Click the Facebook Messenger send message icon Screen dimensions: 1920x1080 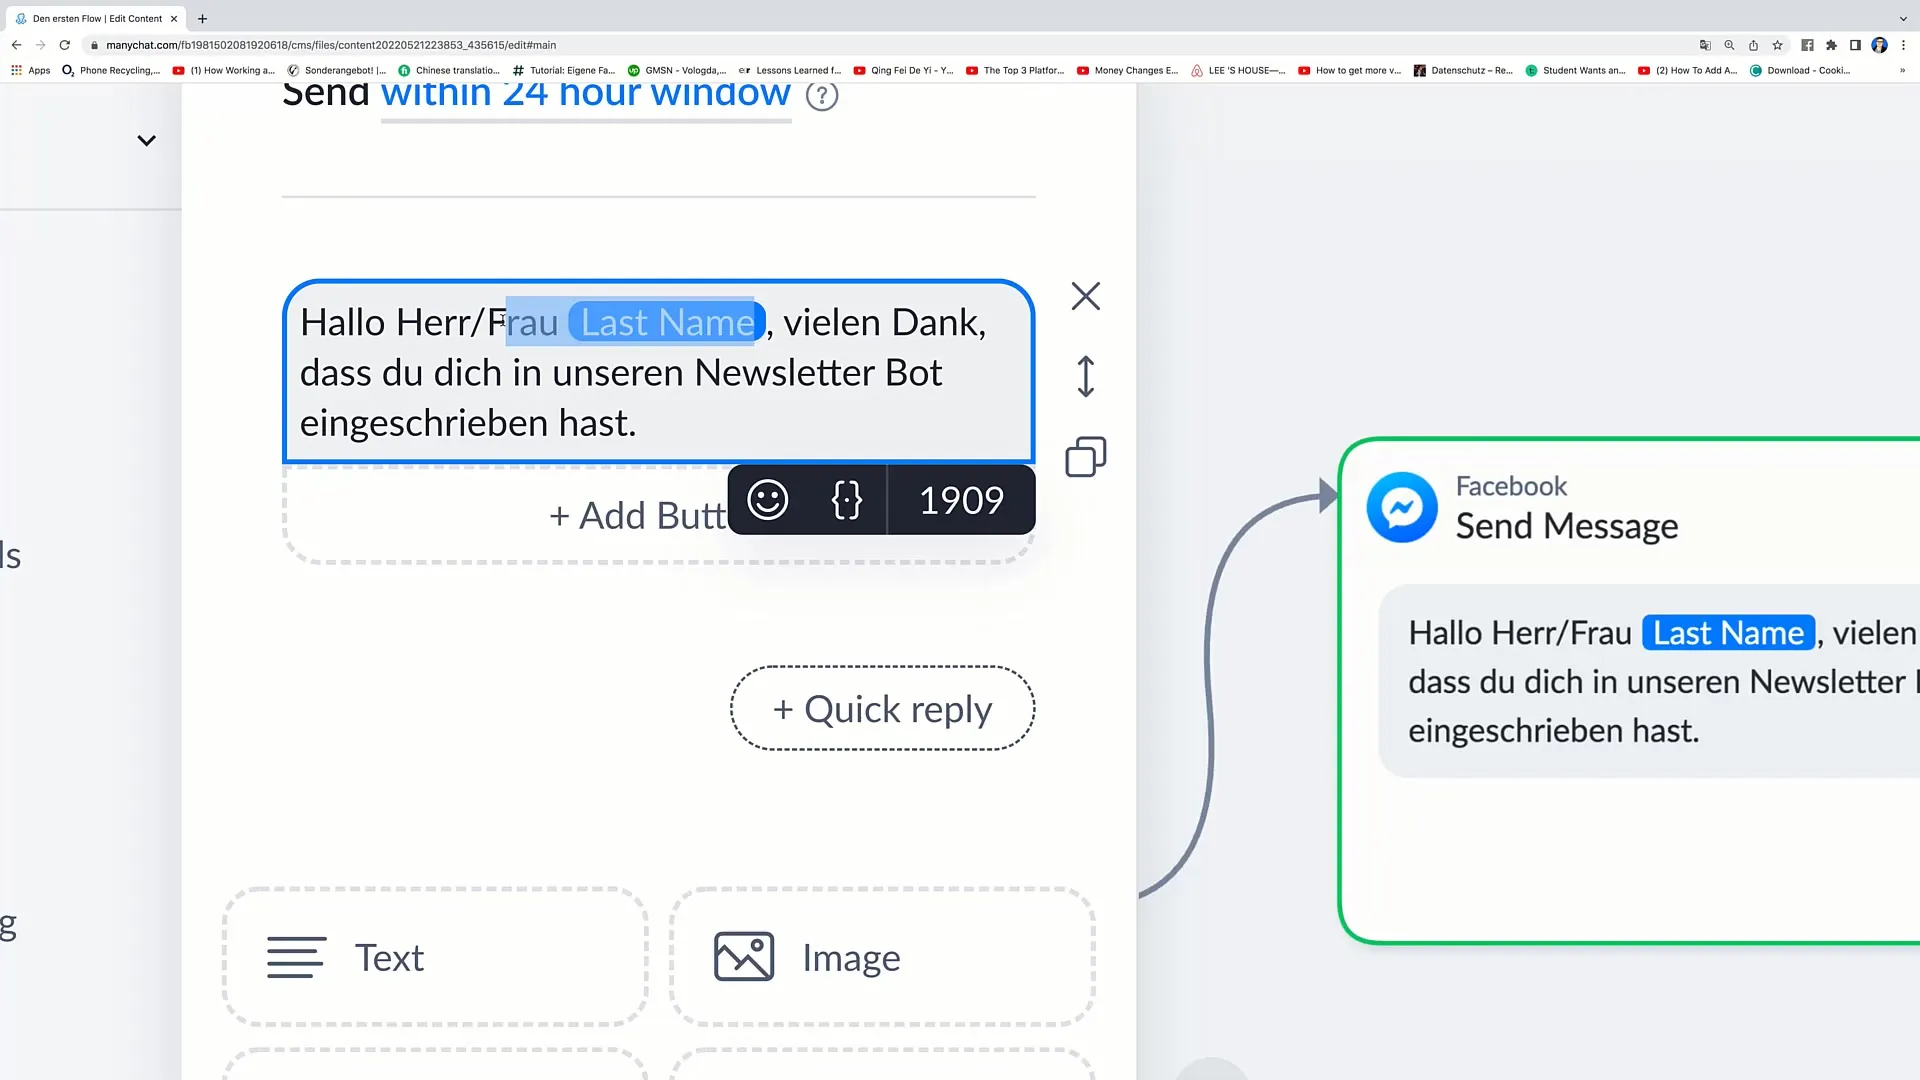(1402, 505)
